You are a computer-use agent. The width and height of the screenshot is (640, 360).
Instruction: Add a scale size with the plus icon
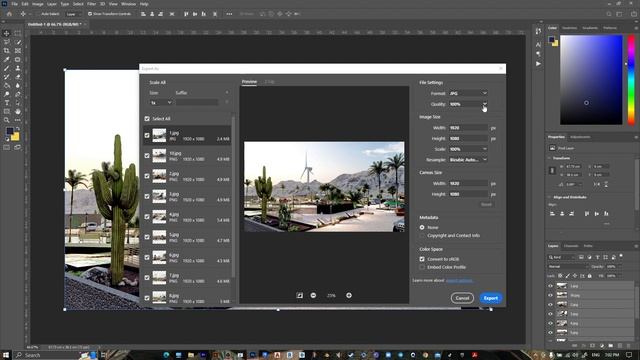pos(227,93)
